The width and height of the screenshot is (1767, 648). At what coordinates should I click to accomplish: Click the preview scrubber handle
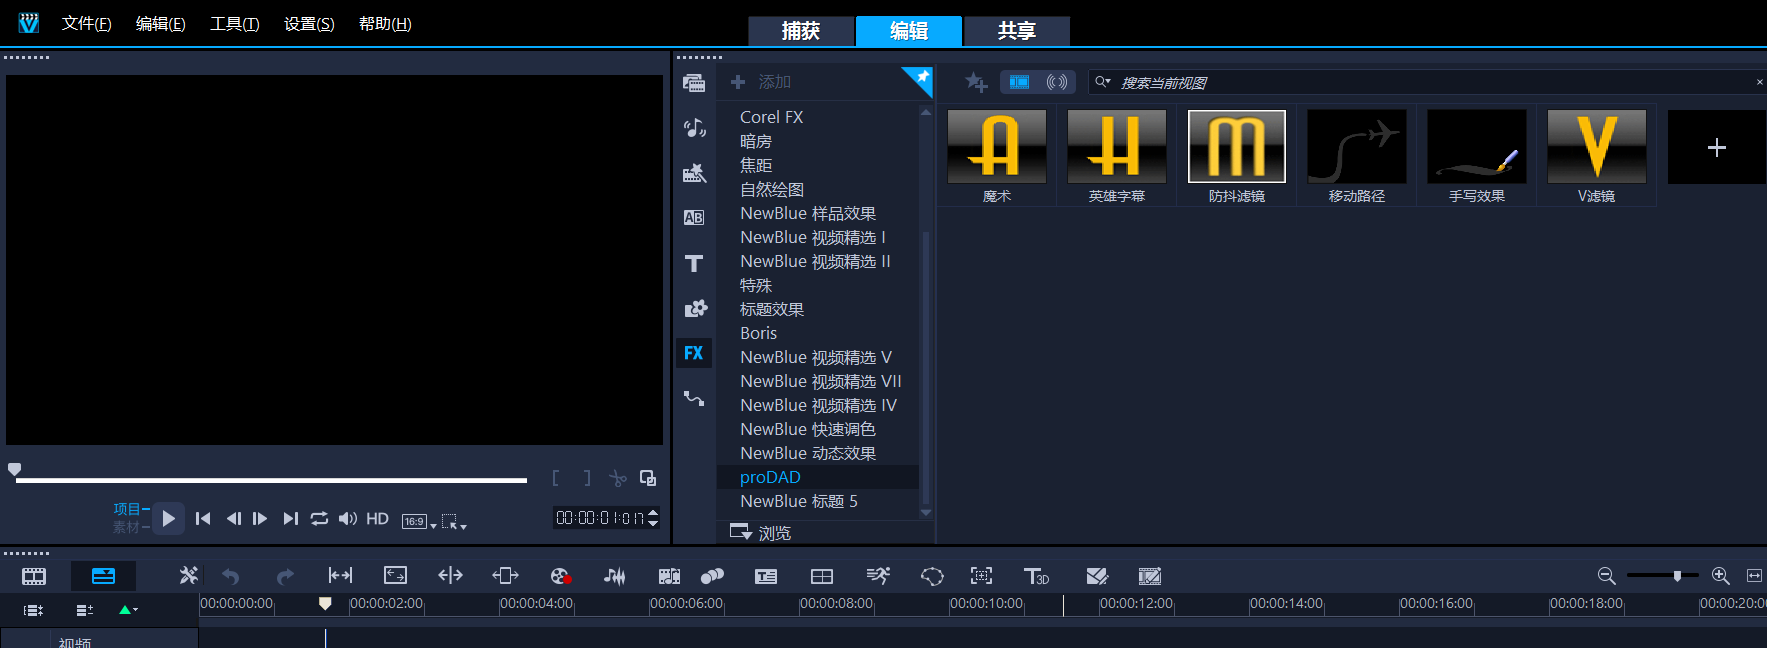14,469
